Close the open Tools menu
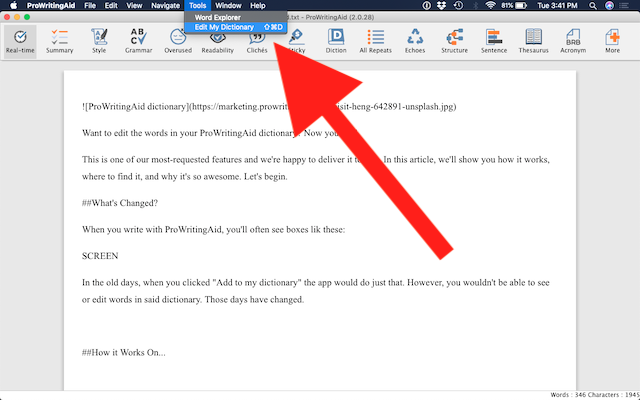This screenshot has width=640, height=400. (198, 6)
